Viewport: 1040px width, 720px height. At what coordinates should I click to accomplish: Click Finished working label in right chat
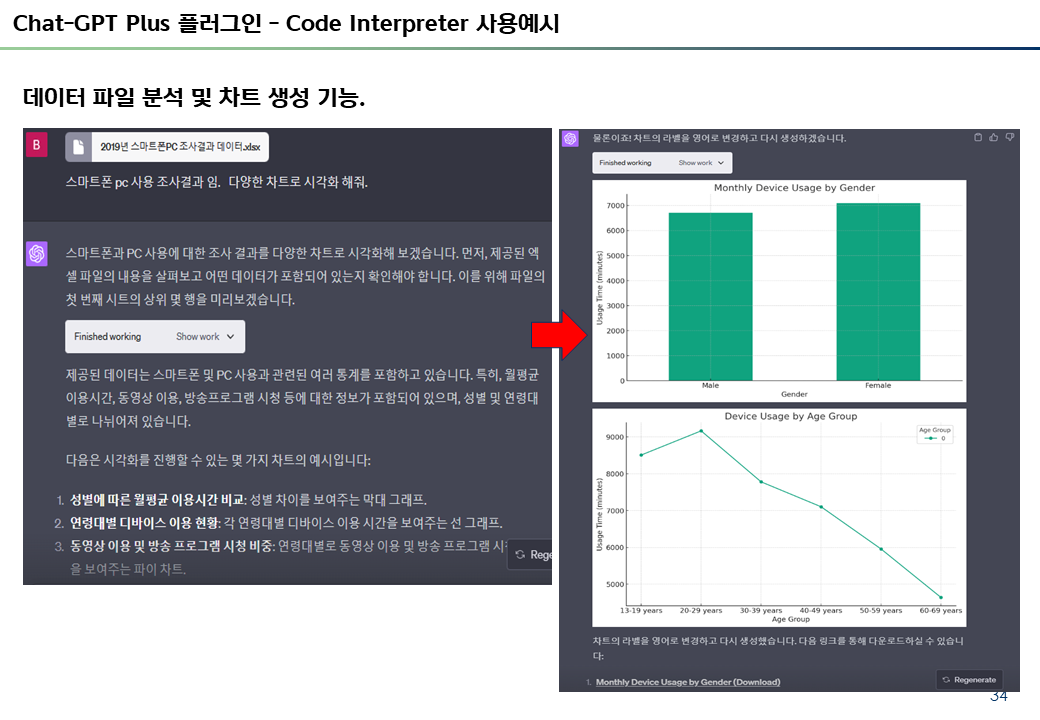[625, 163]
